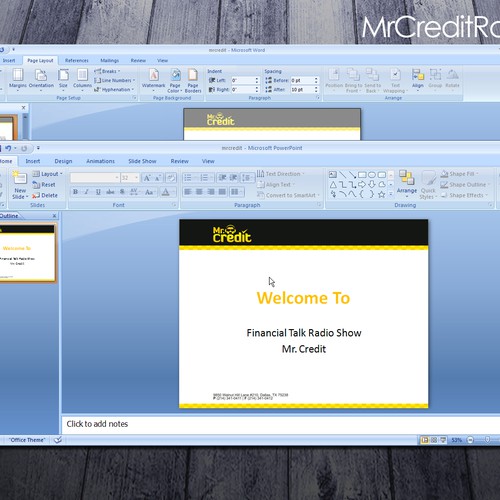Decrease list level in PowerPoint Paragraph group
Image resolution: width=500 pixels, height=500 pixels.
(222, 178)
